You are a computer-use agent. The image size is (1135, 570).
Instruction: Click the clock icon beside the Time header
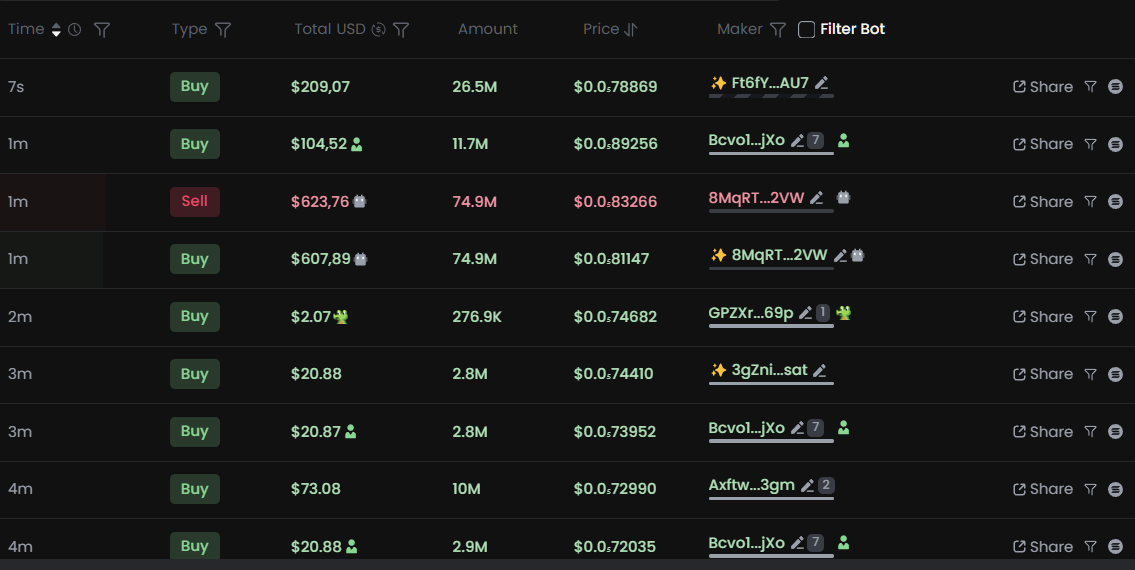(75, 30)
